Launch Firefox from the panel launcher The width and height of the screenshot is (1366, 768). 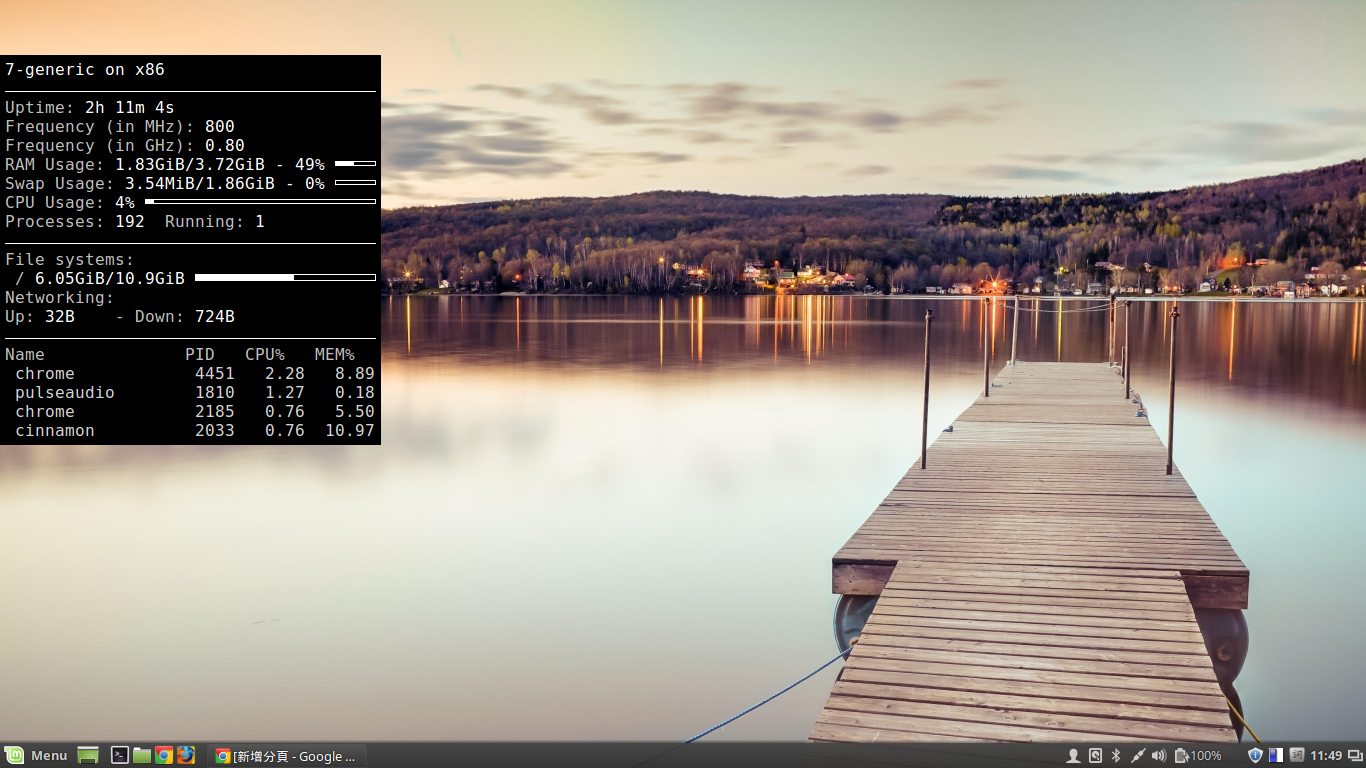[x=186, y=756]
